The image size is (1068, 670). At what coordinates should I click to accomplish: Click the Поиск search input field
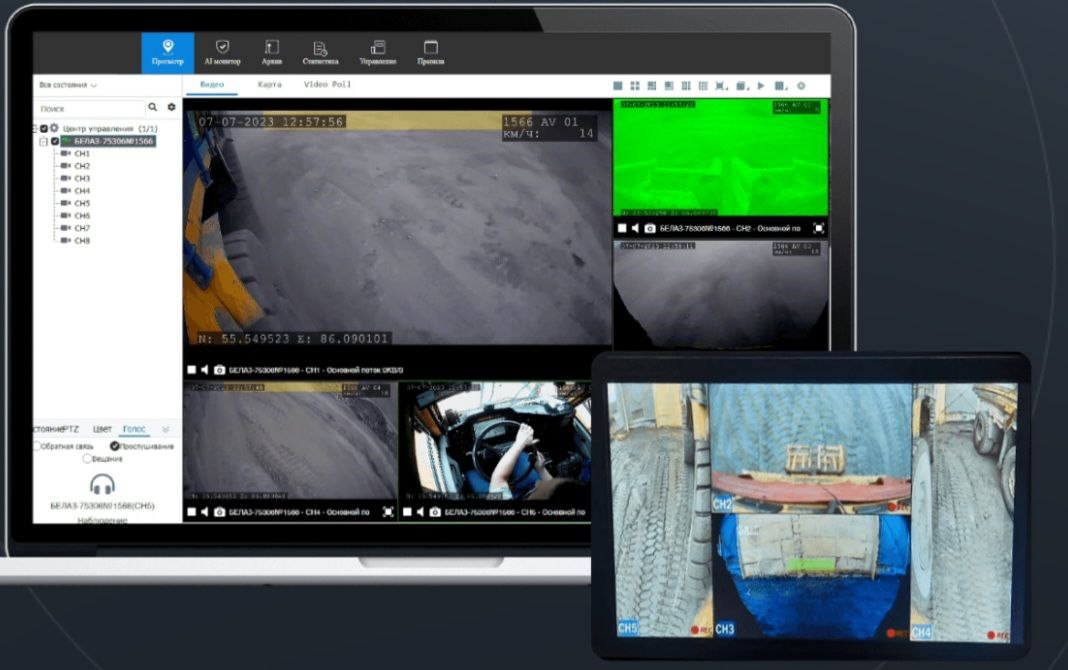coord(90,108)
